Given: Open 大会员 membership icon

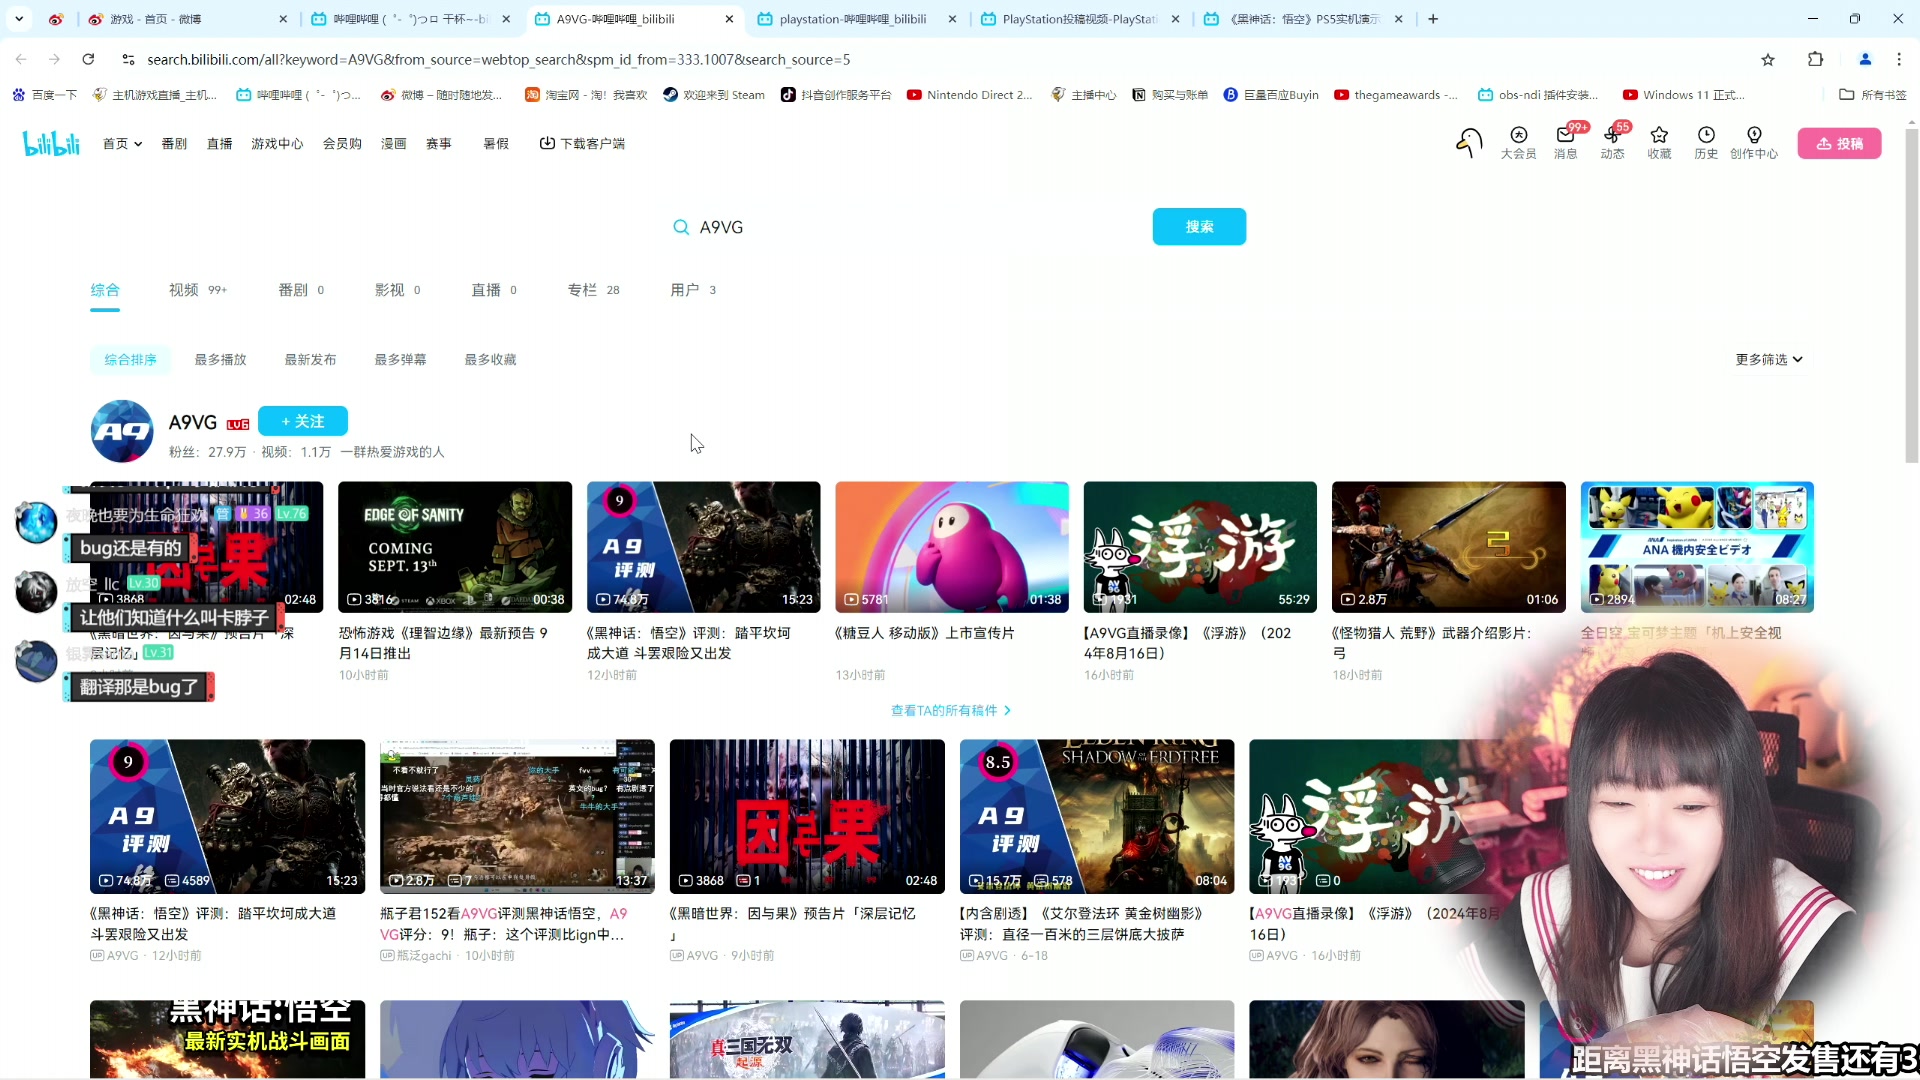Looking at the screenshot, I should pos(1518,143).
